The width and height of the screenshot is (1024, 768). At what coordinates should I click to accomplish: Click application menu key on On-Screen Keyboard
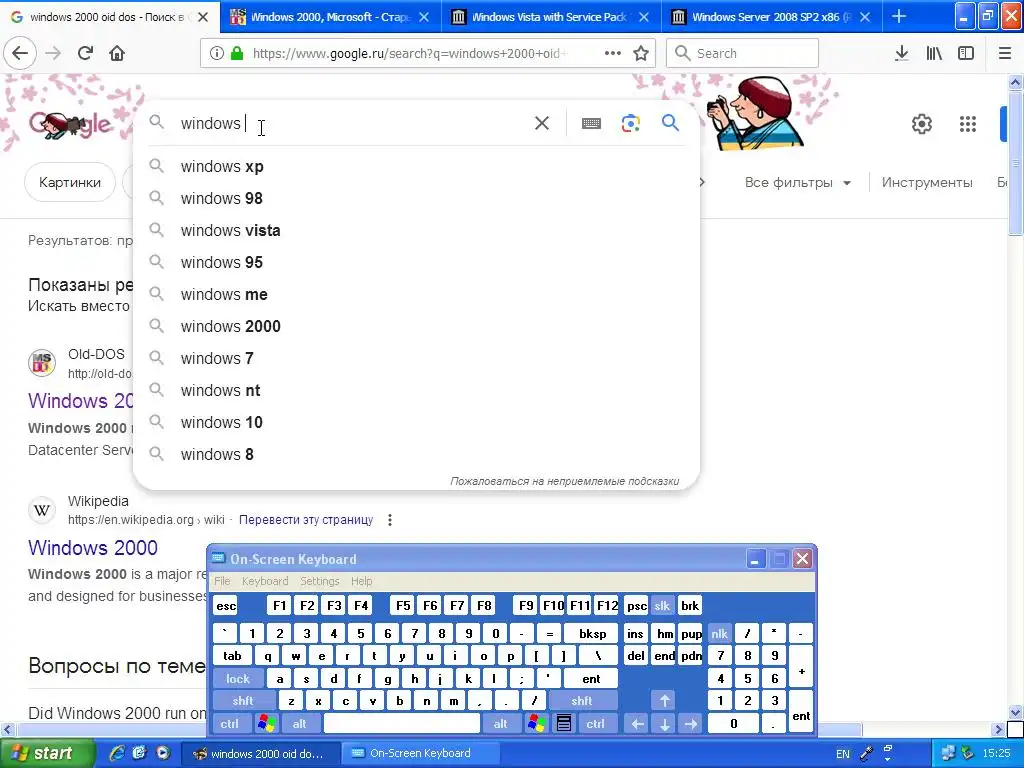[x=564, y=724]
